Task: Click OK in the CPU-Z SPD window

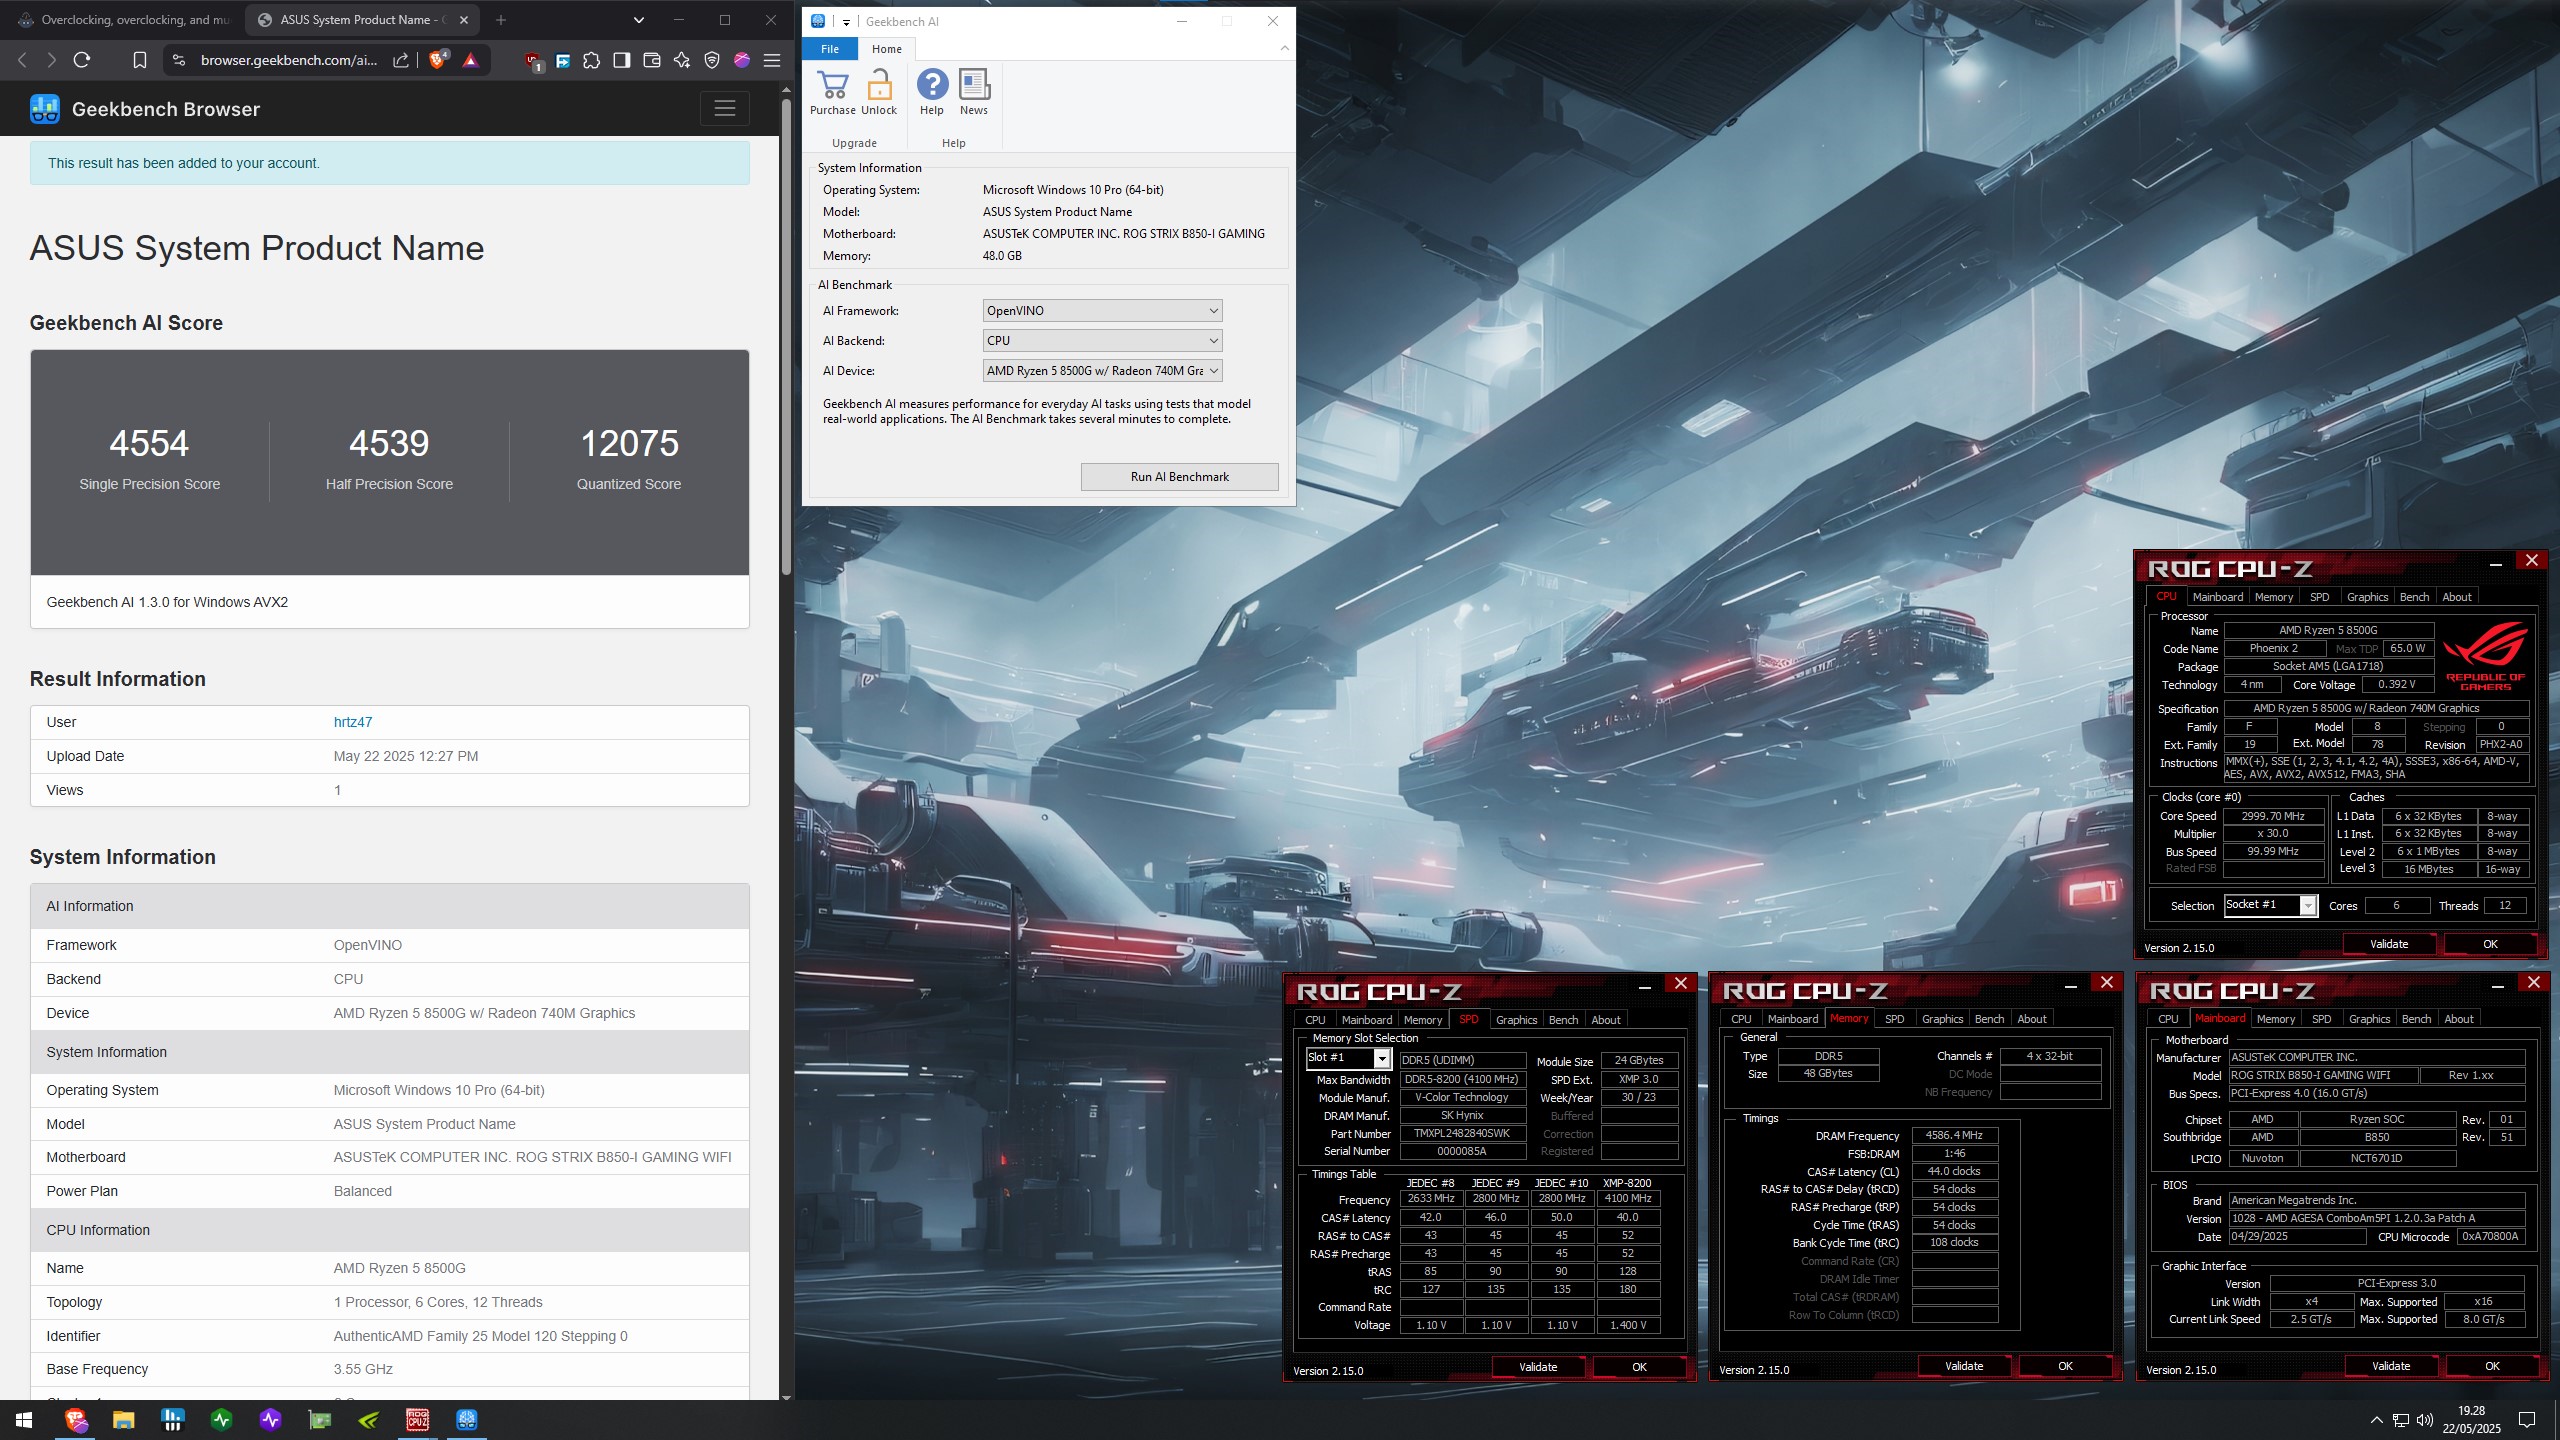Action: (x=1639, y=1367)
